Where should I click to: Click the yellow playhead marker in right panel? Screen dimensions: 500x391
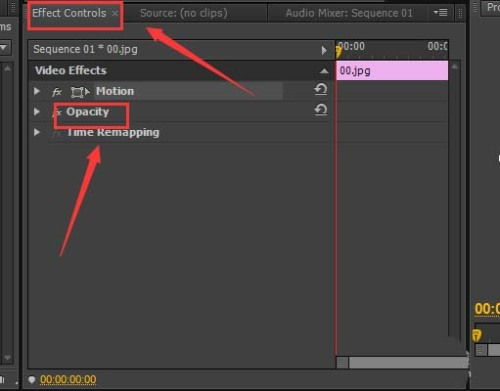tap(477, 335)
